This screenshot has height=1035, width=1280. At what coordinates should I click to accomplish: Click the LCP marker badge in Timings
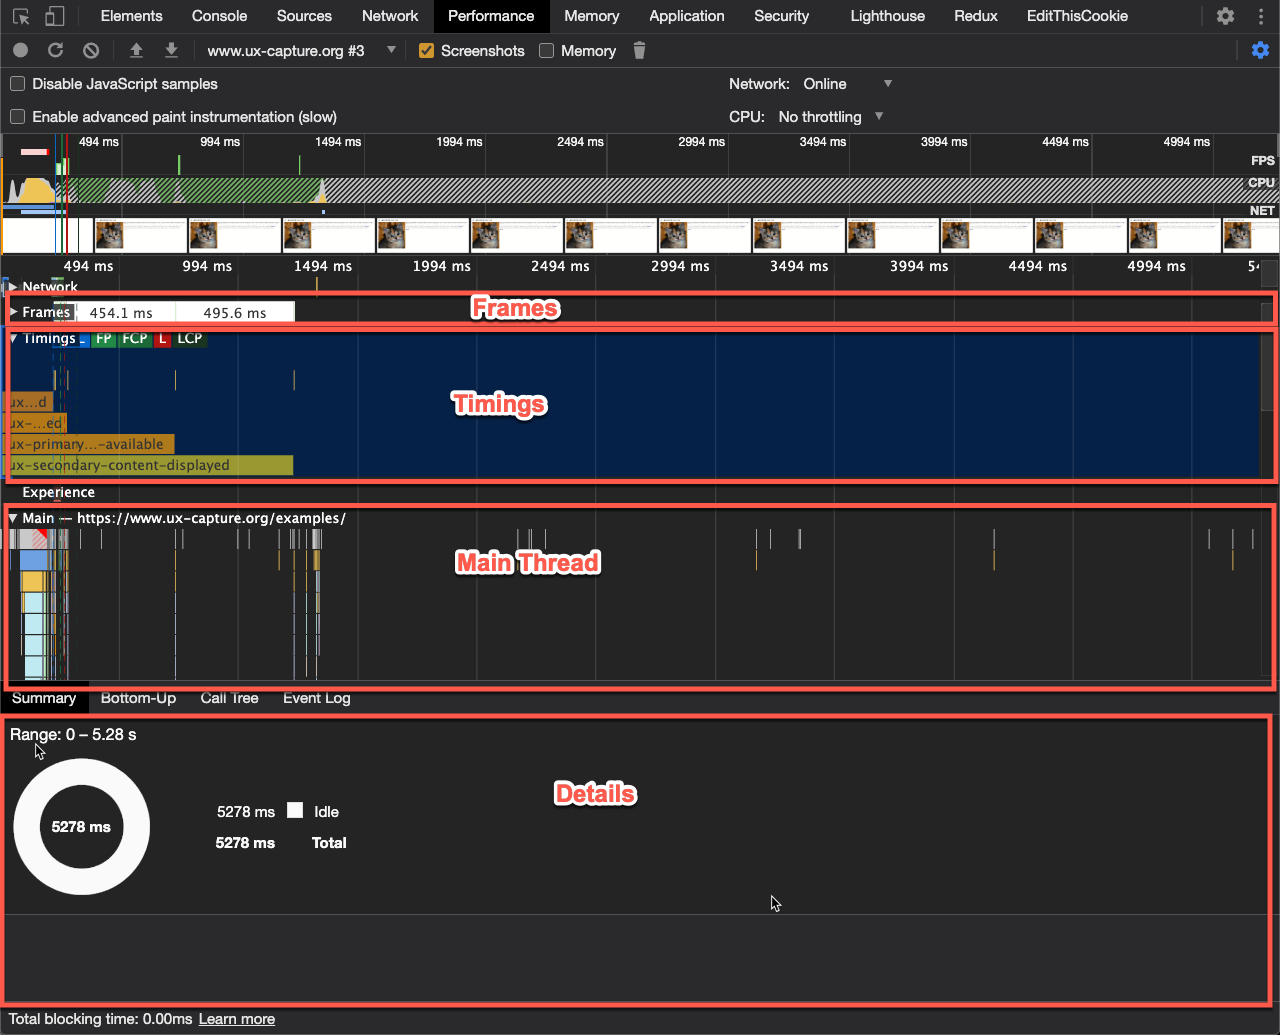pyautogui.click(x=188, y=339)
